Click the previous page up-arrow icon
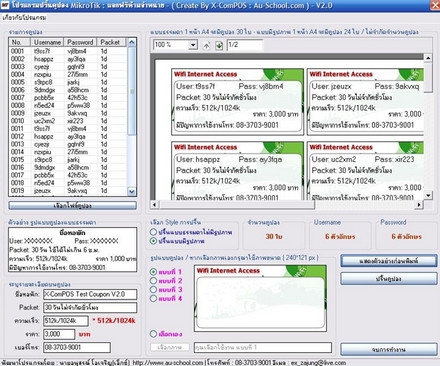The image size is (440, 366). click(x=206, y=45)
